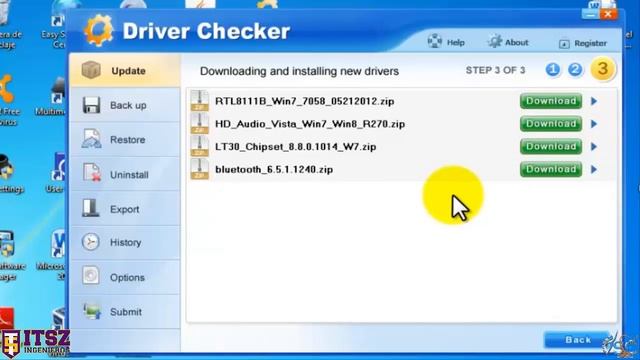This screenshot has width=640, height=360.
Task: Click the Register icon
Action: coord(564,43)
